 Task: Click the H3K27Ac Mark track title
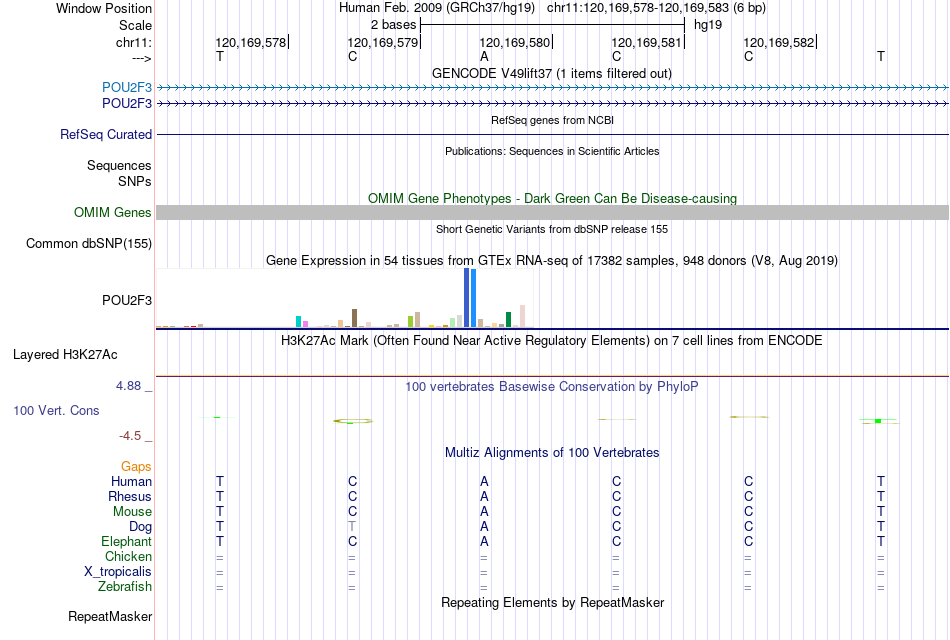552,341
